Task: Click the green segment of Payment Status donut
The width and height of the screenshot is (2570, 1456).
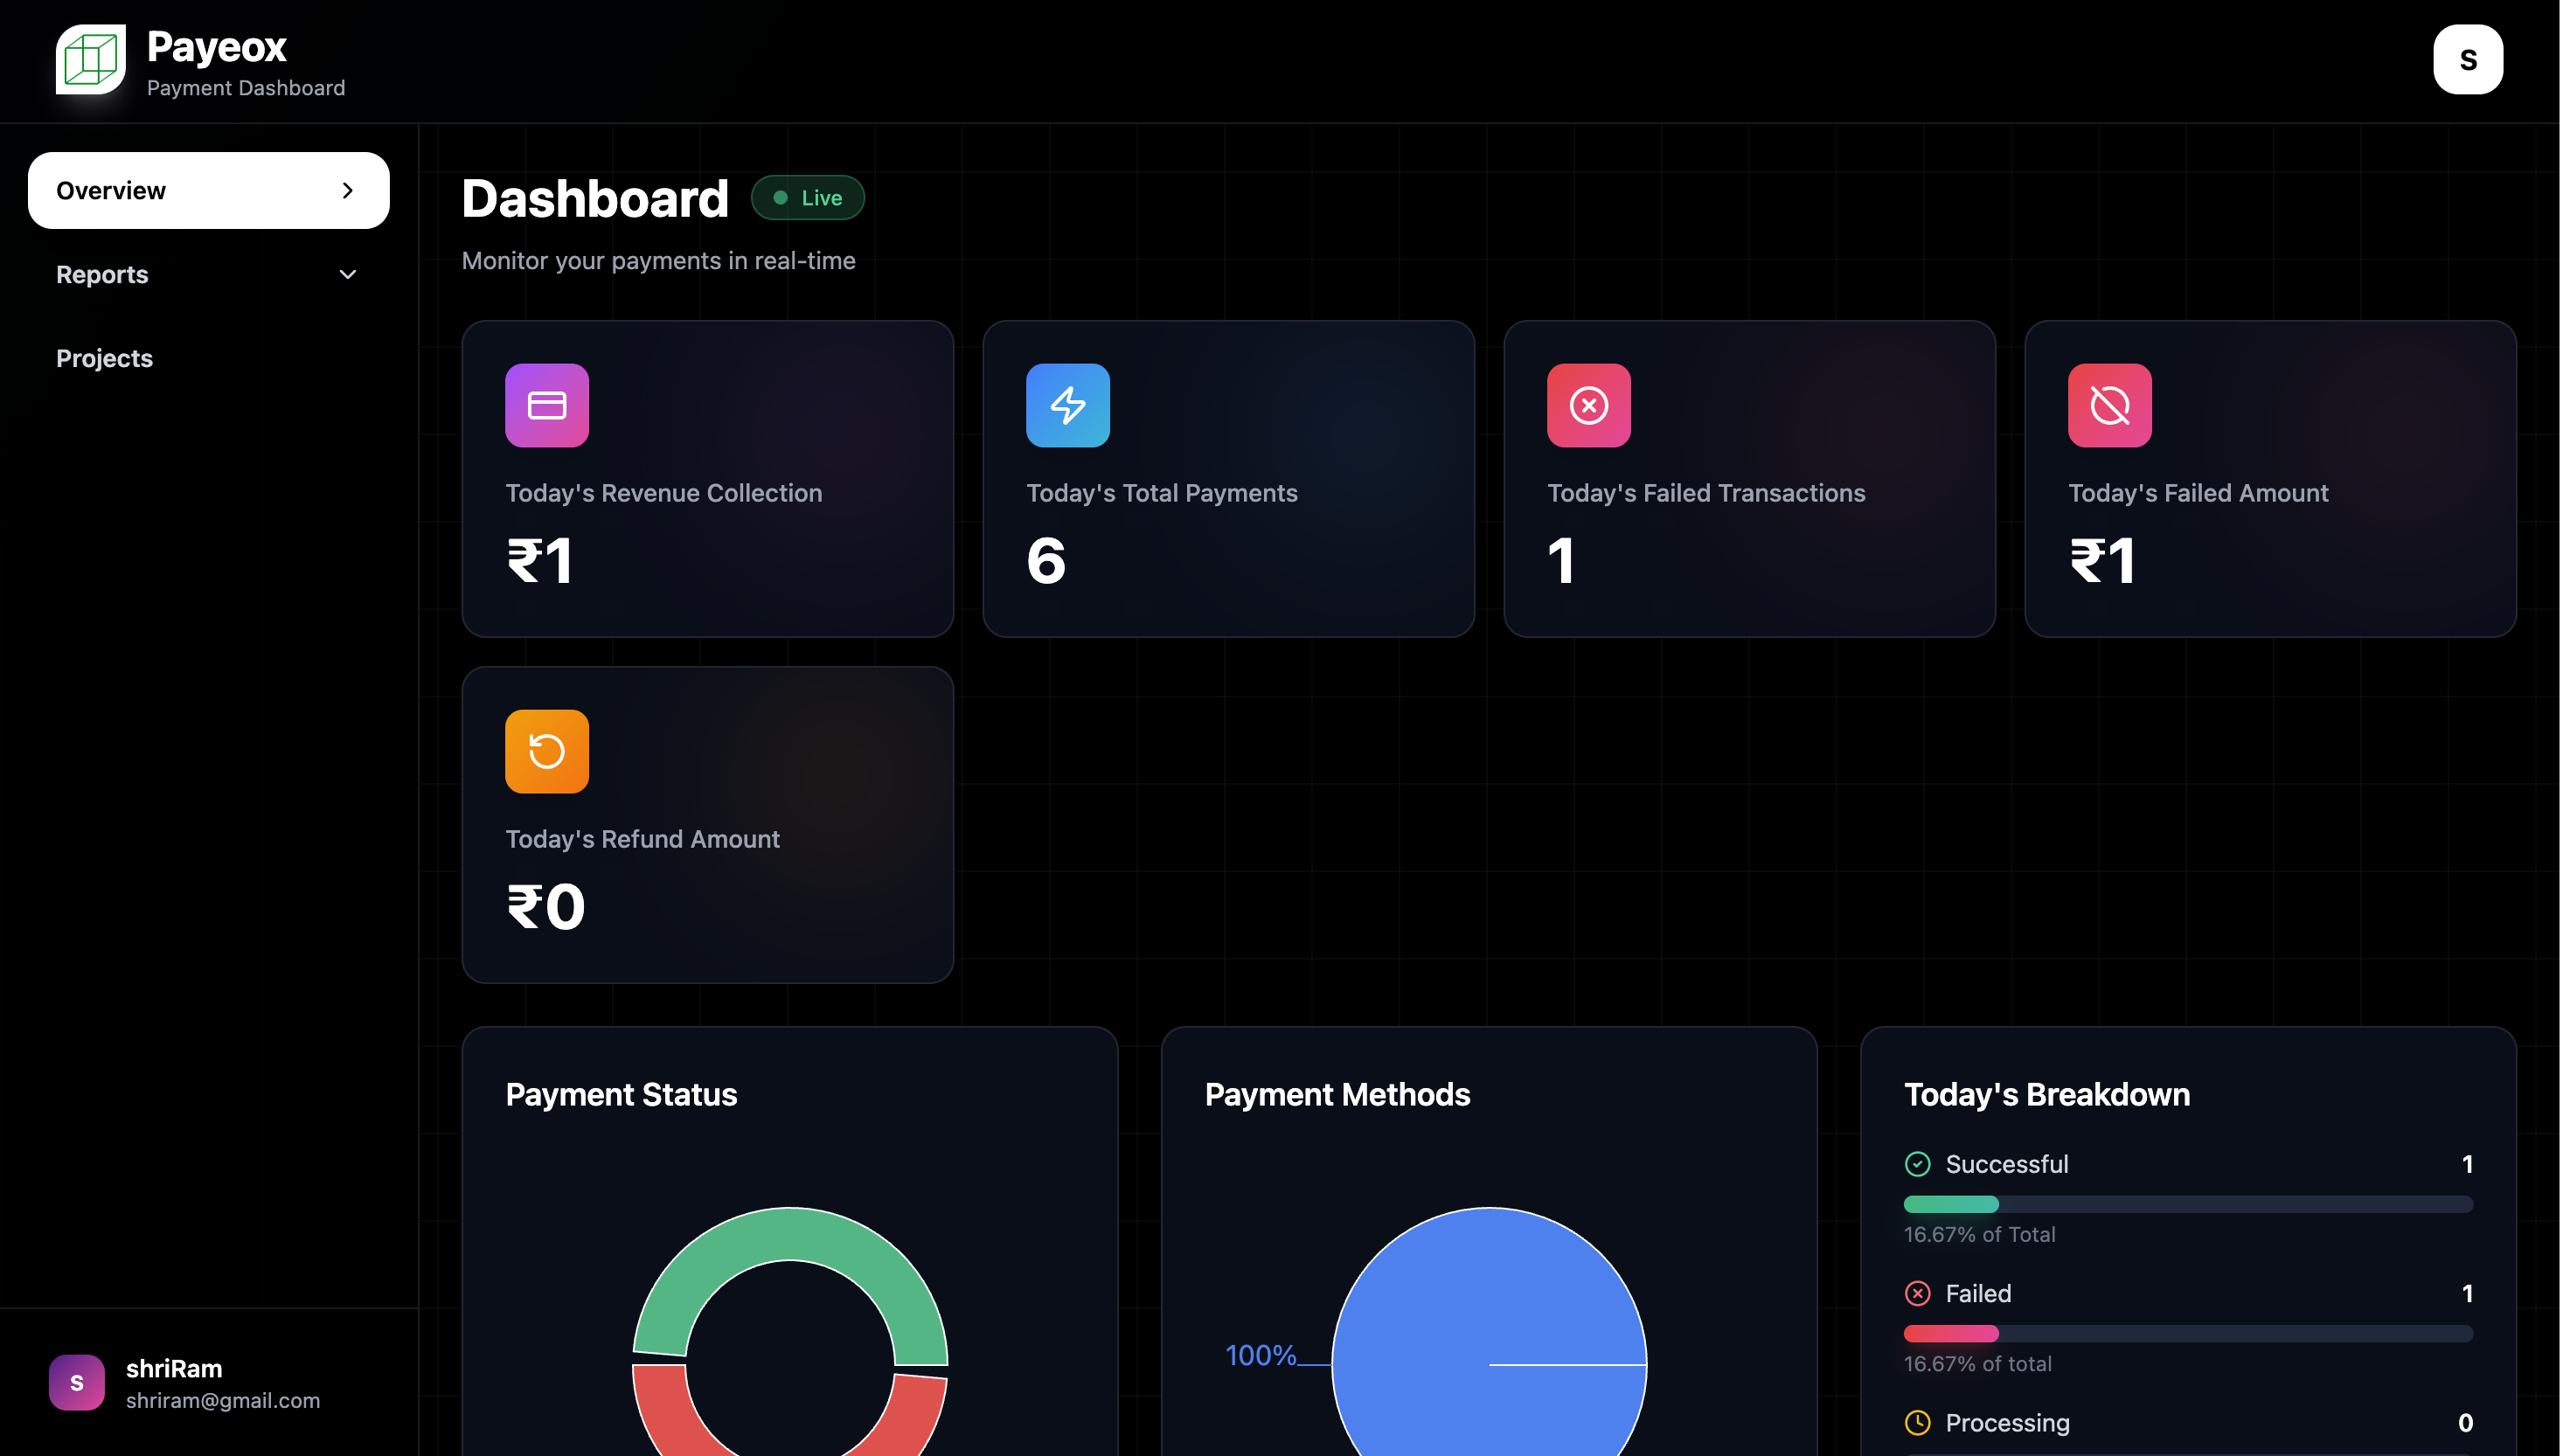Action: tap(790, 1234)
